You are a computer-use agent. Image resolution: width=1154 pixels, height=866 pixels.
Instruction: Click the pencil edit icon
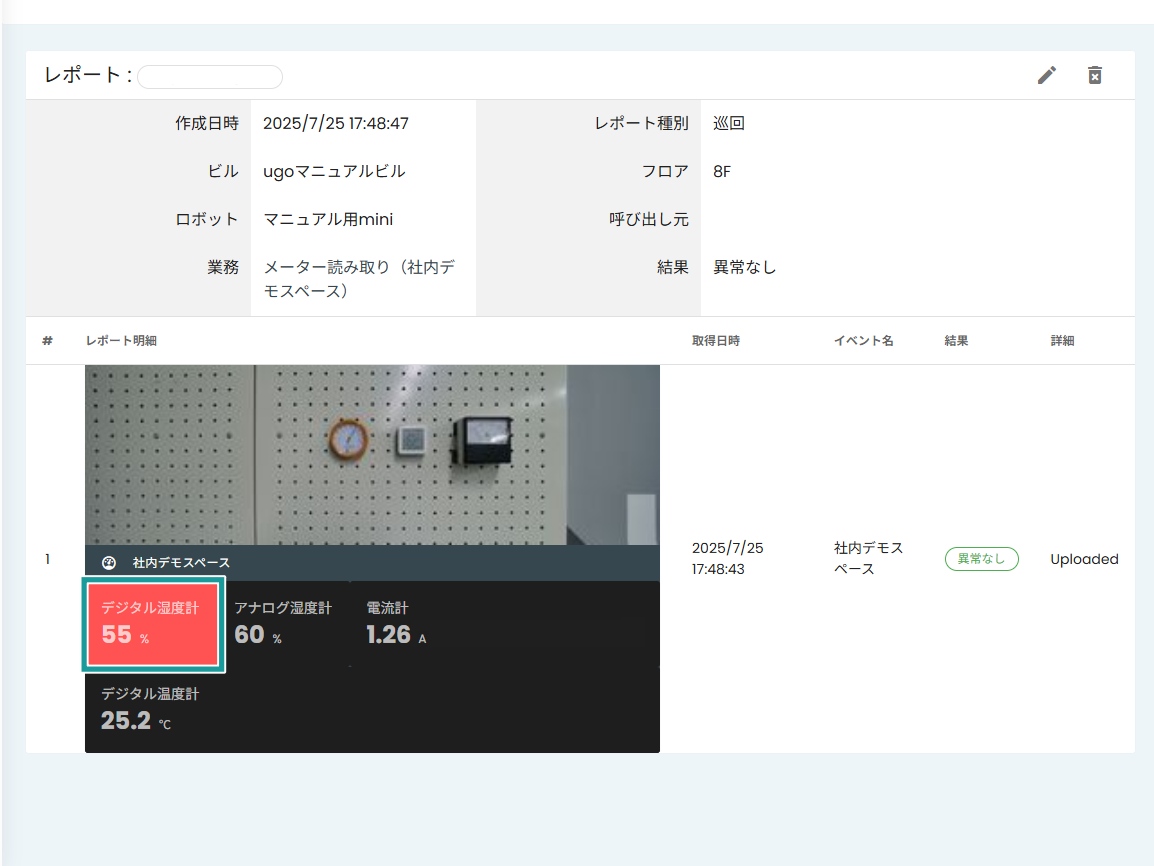1047,75
